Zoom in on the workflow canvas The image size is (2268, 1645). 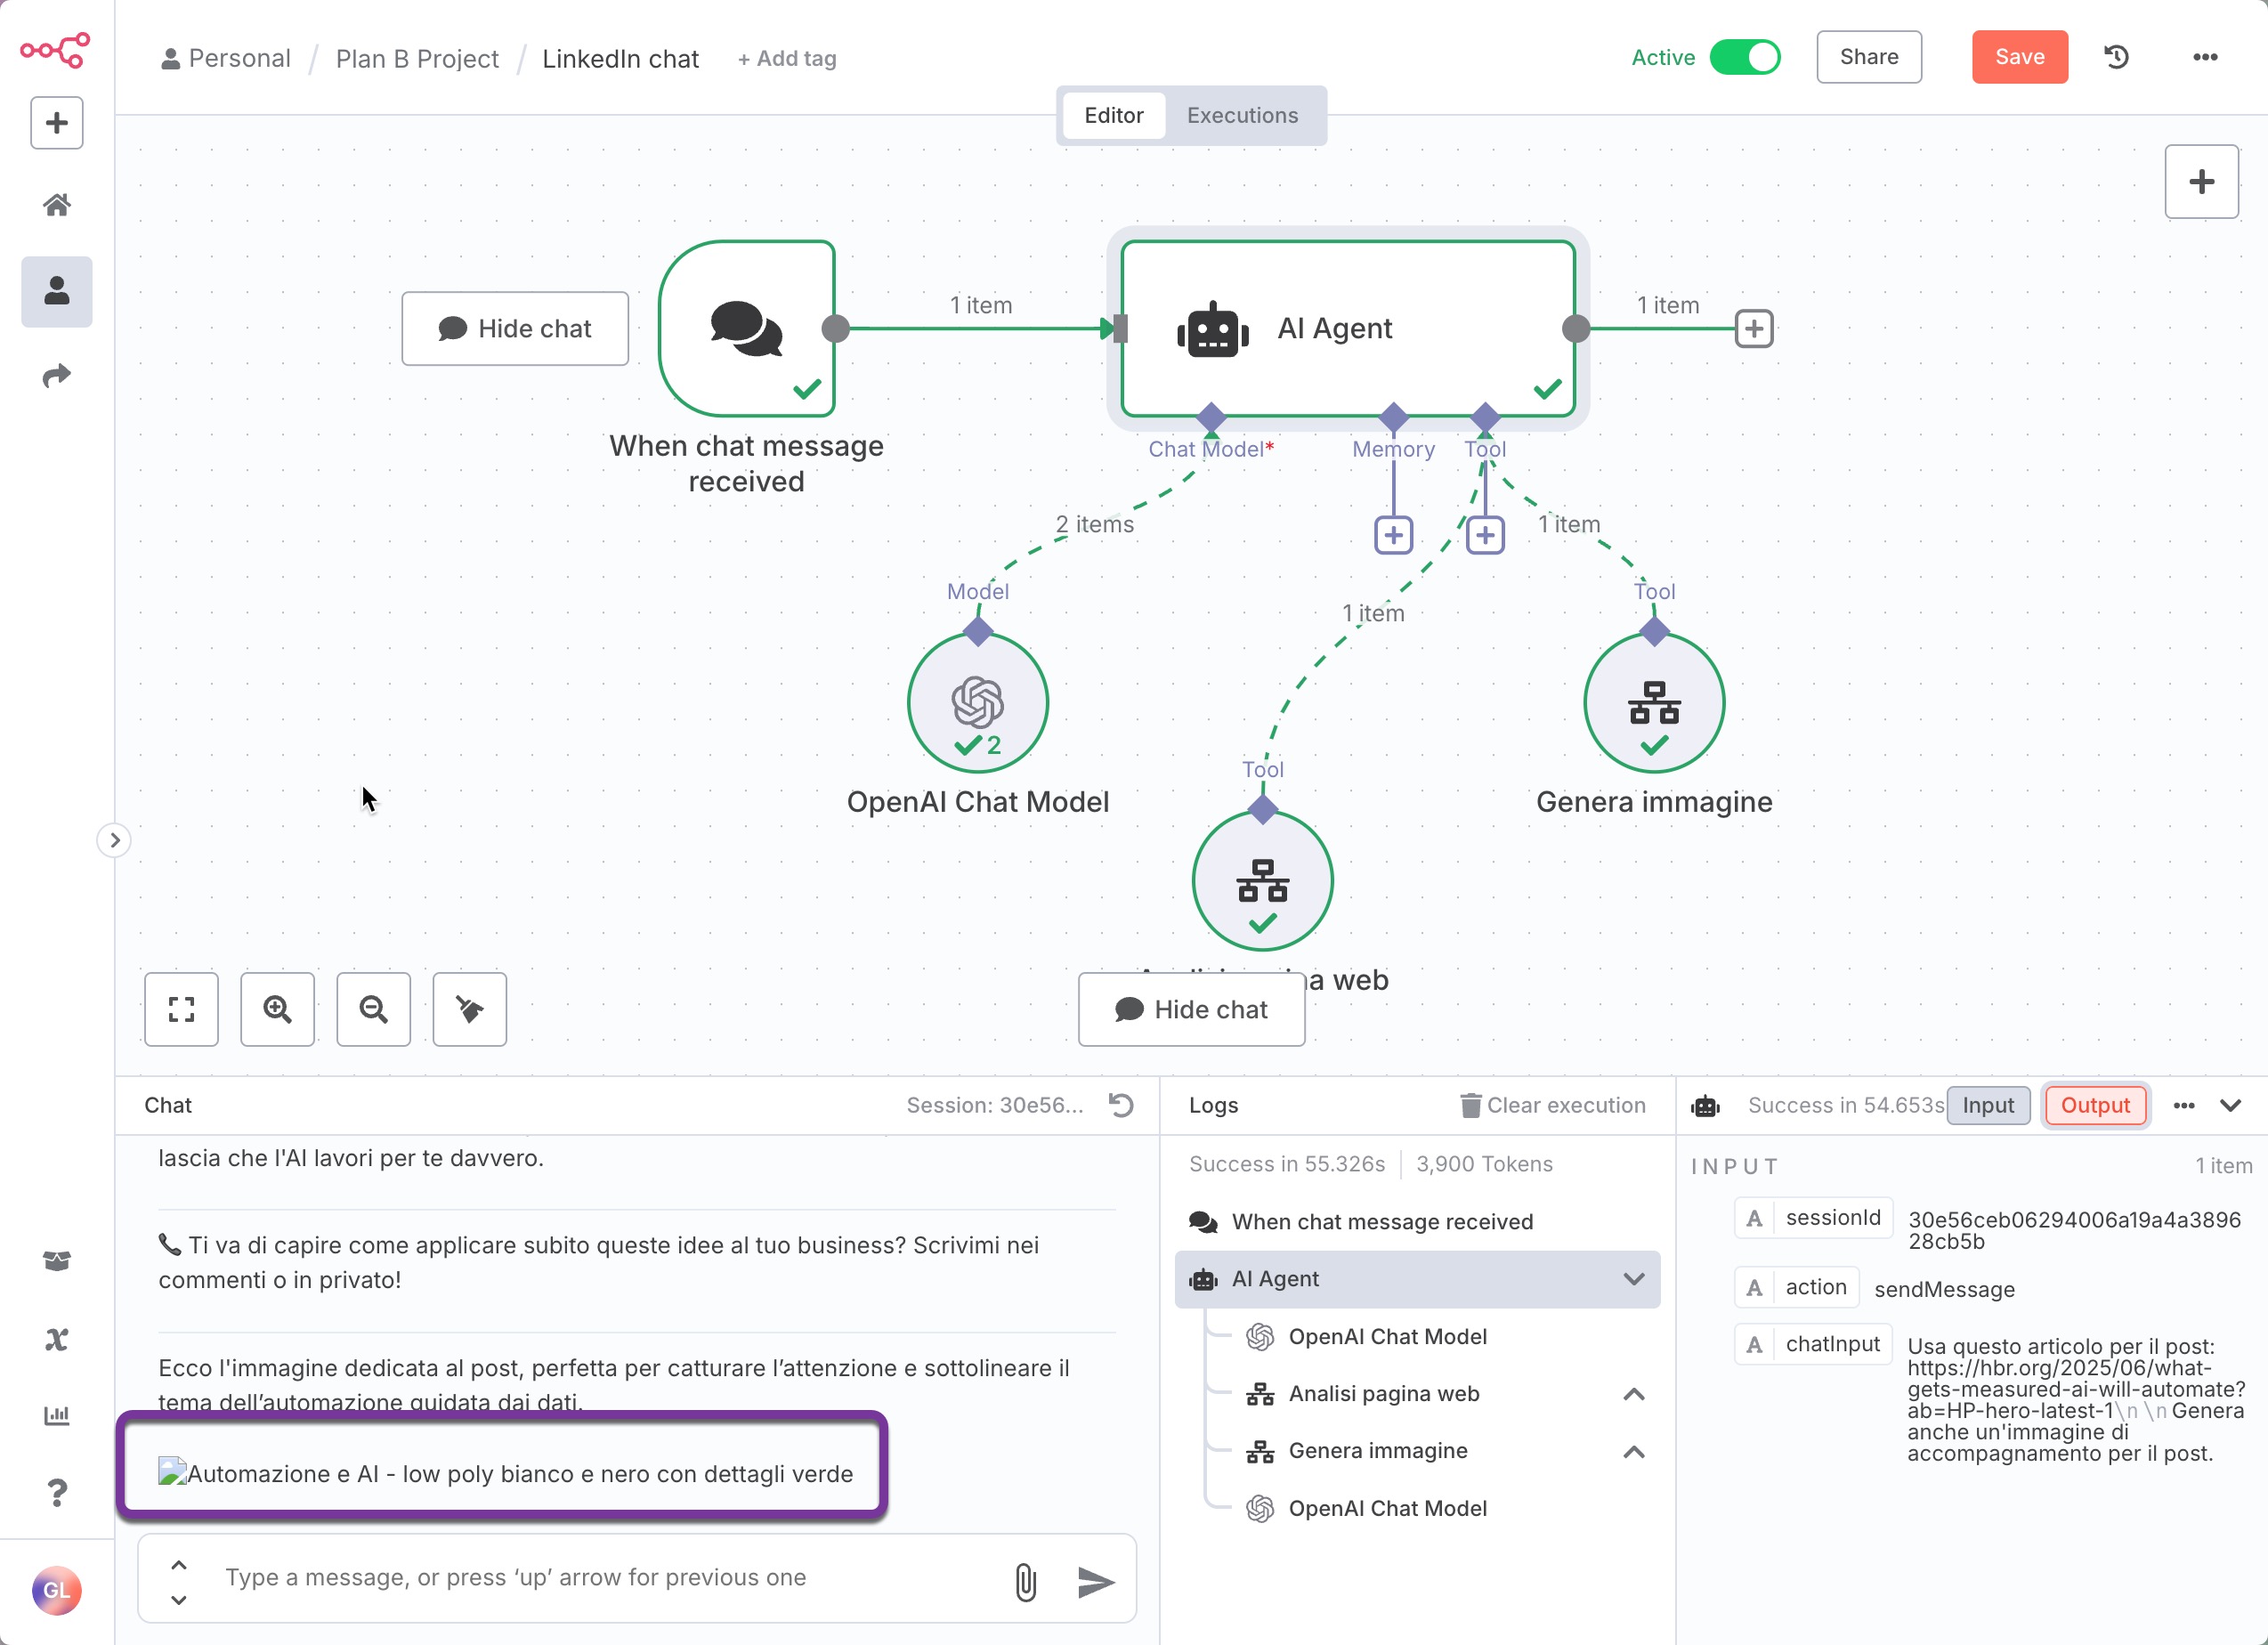click(x=277, y=1009)
